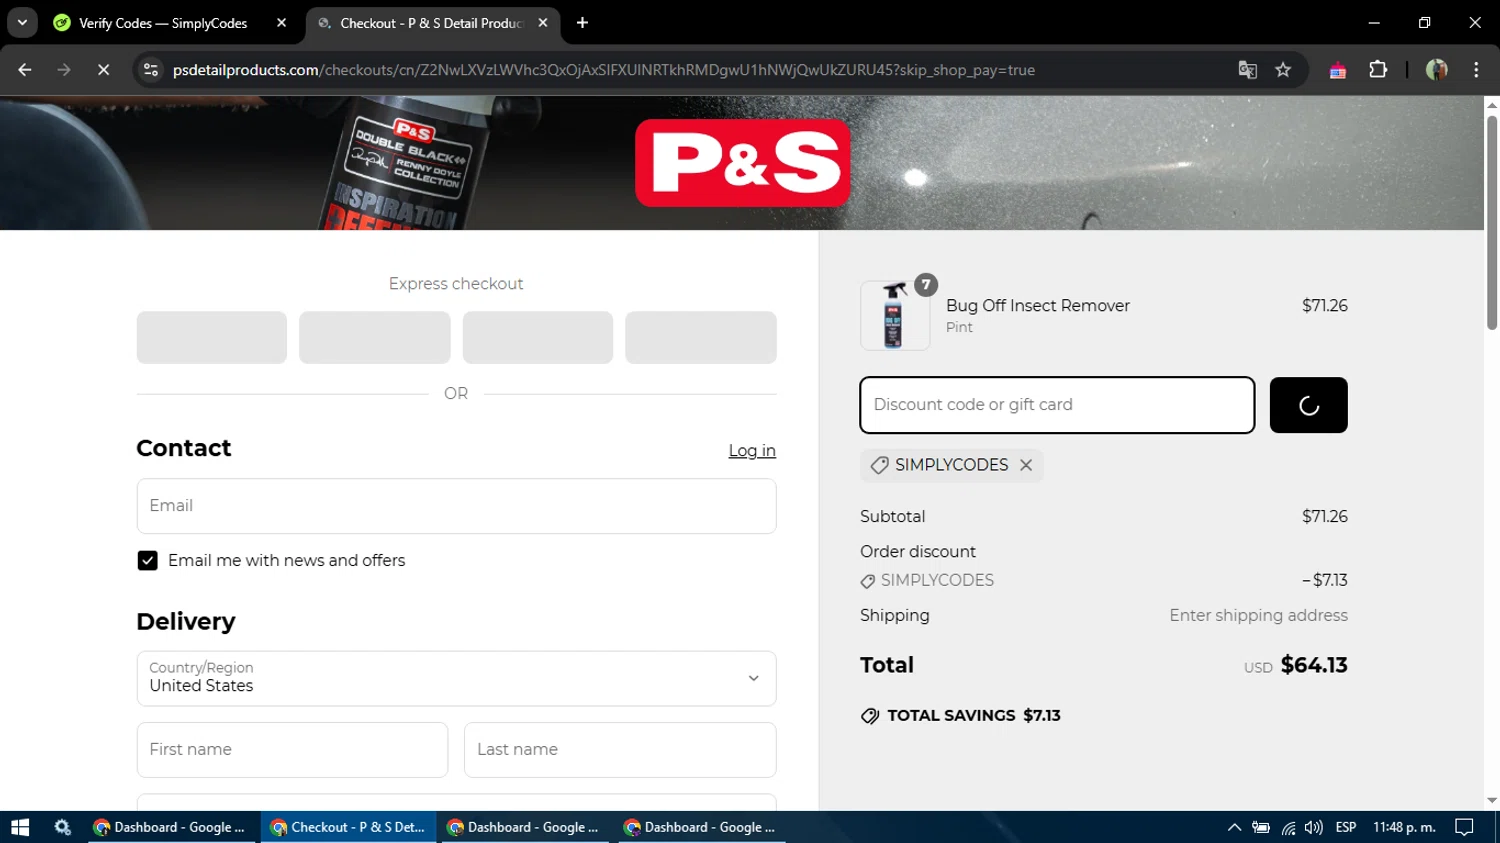Close the Verify Codes — SimplyCodes tab

coord(281,22)
